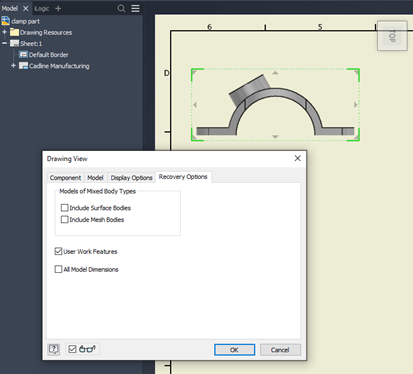
Task: Confirm with the OK button
Action: (x=234, y=350)
